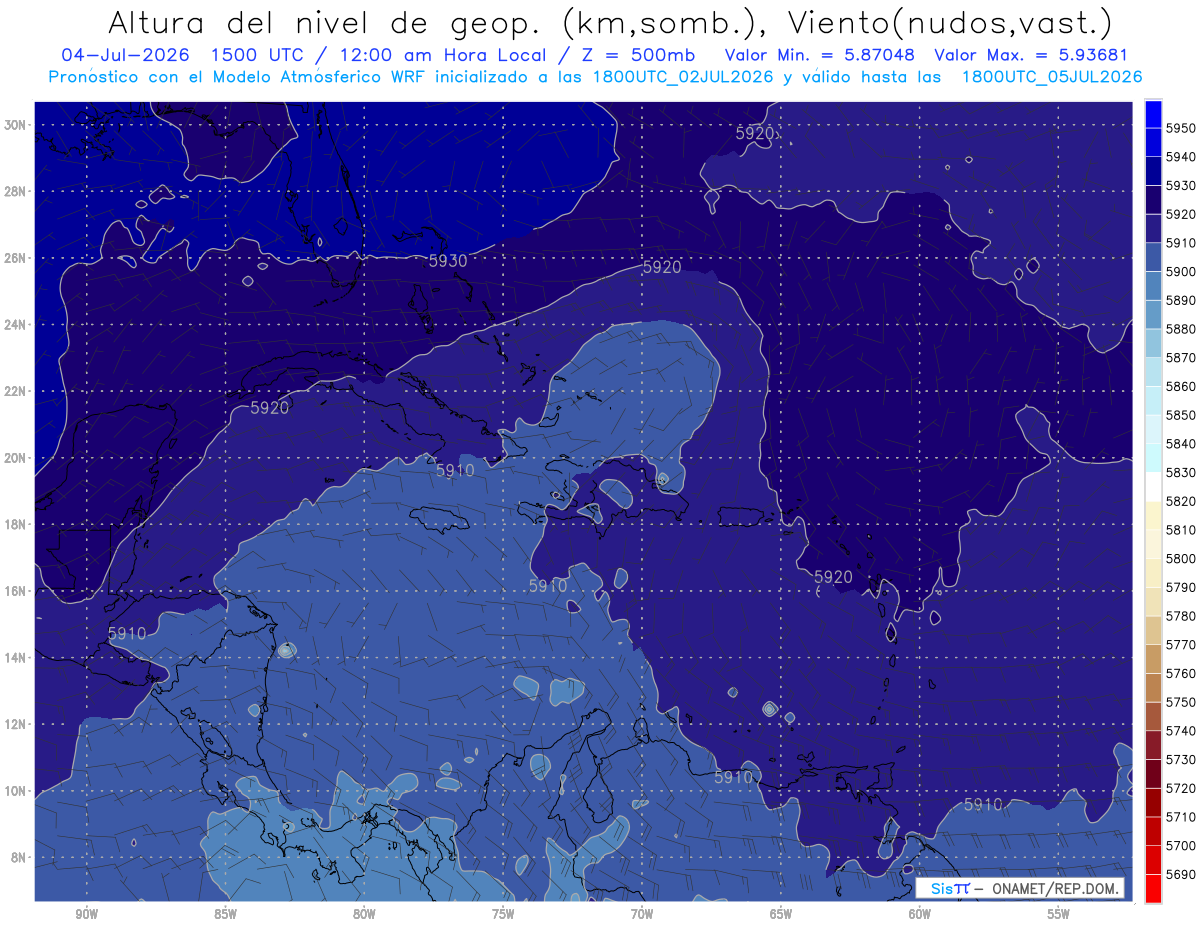Click the '5950' colorbar value
Screen dimensions: 1200x927
click(x=1180, y=128)
